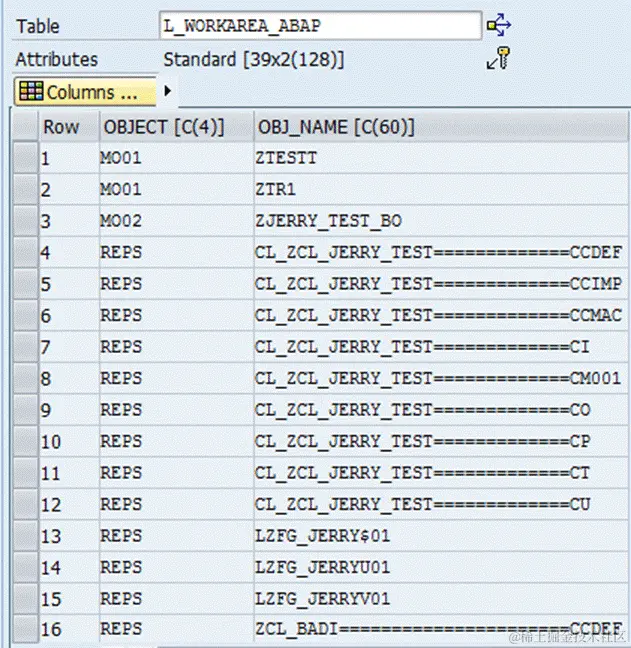Click the ZCL_BADI cell in row 16
The image size is (631, 648).
click(441, 629)
